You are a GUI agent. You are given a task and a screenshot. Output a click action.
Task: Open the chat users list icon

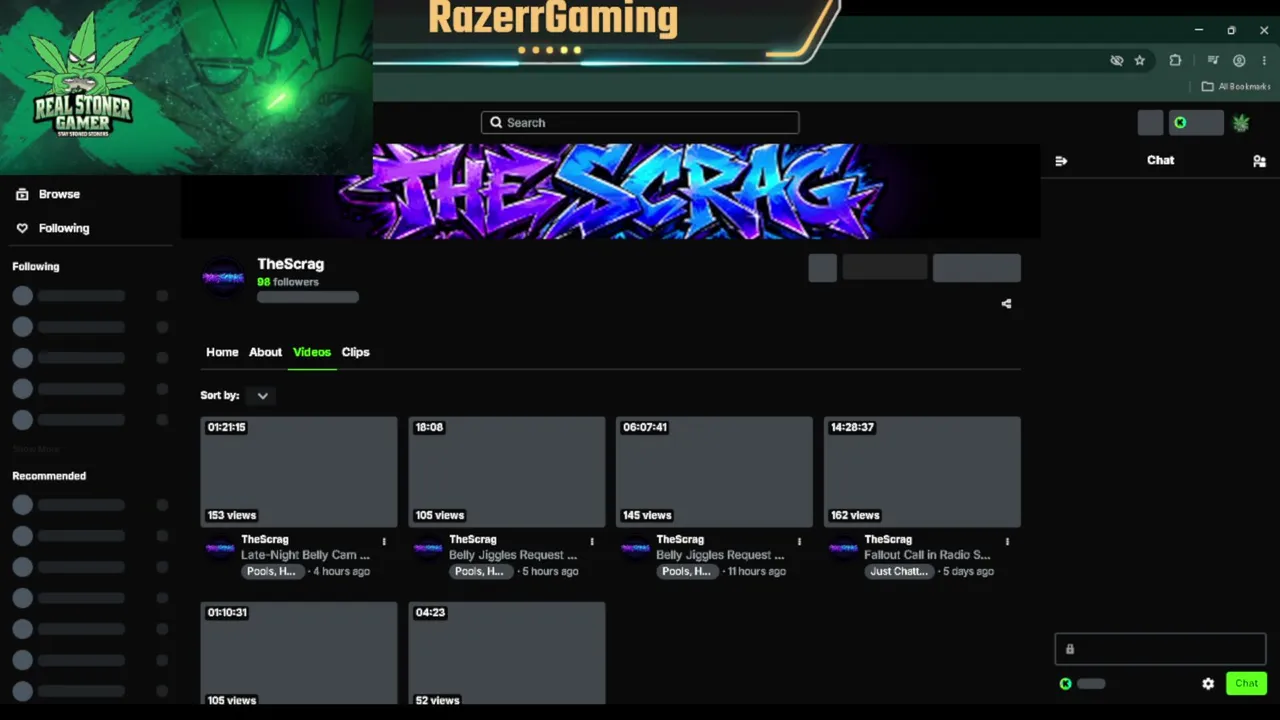(x=1259, y=161)
